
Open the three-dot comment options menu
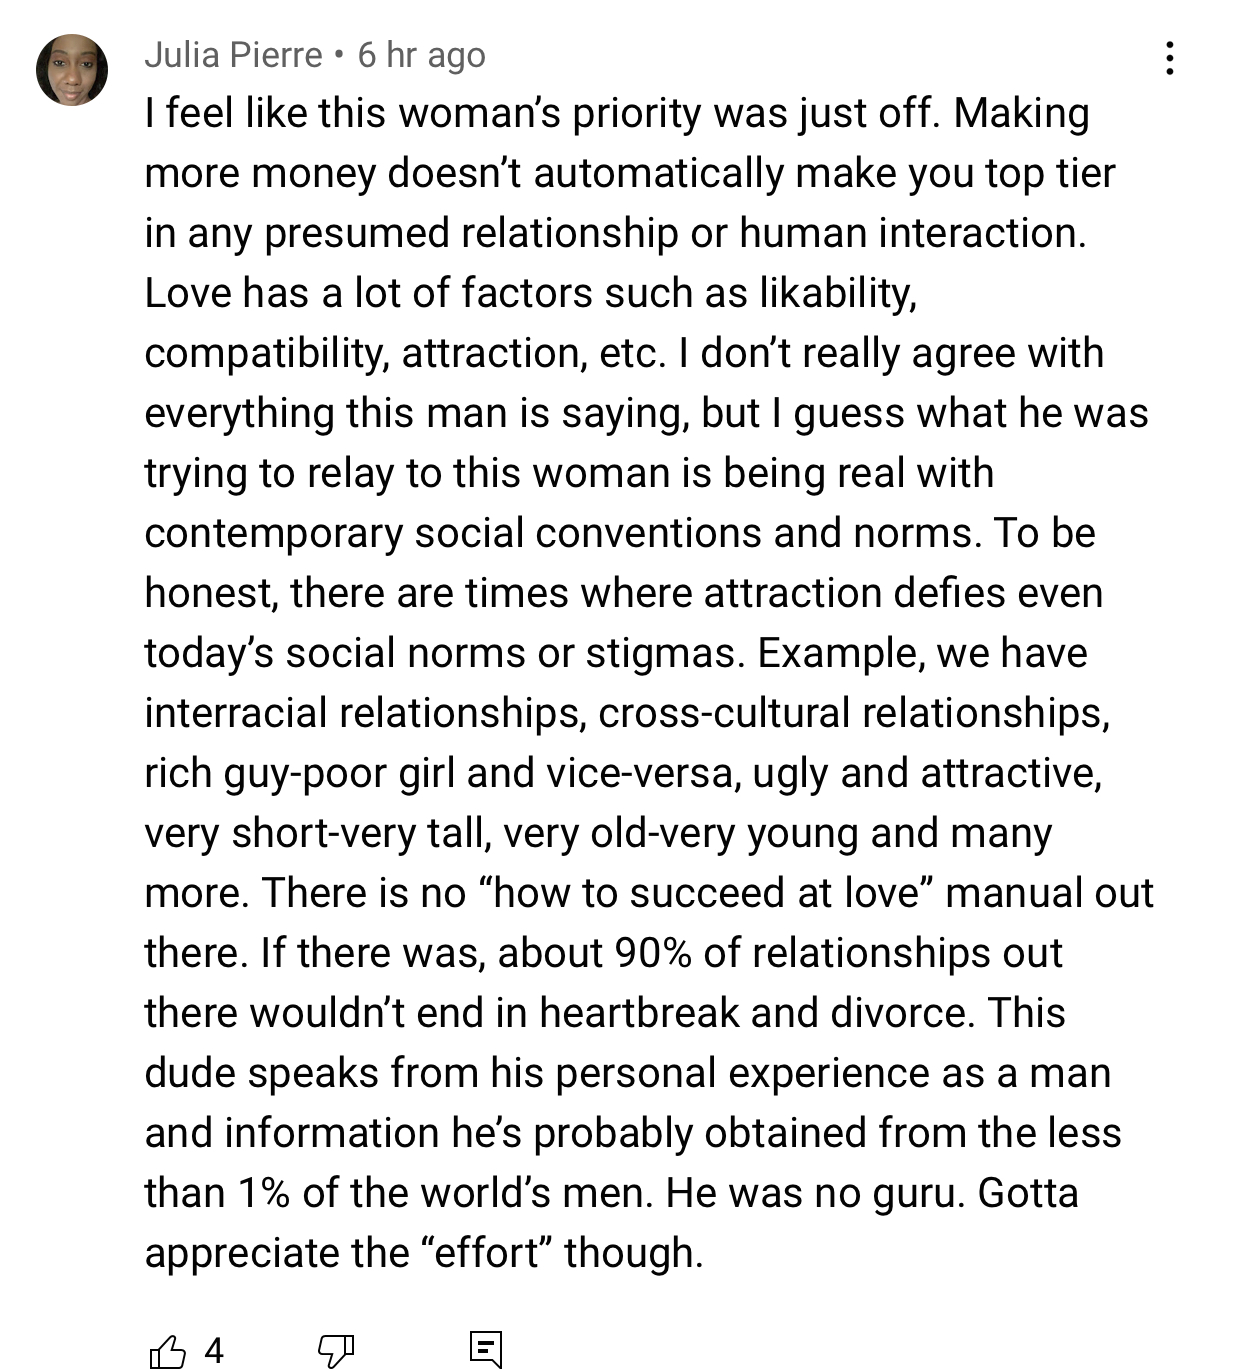(x=1169, y=59)
